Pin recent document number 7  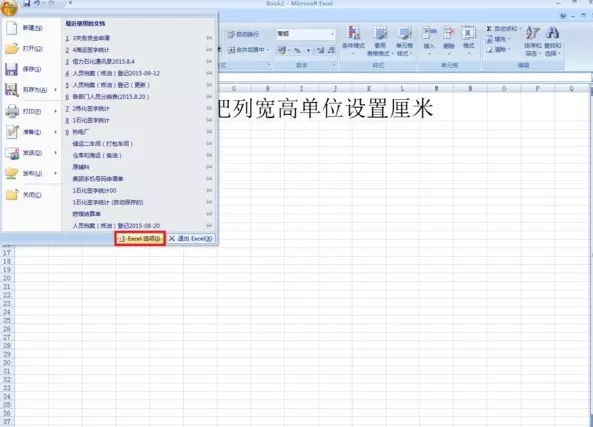(x=209, y=108)
